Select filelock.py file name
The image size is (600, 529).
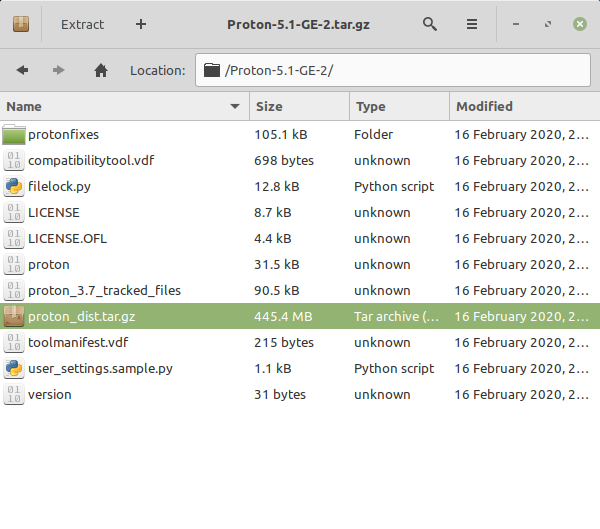(x=59, y=186)
